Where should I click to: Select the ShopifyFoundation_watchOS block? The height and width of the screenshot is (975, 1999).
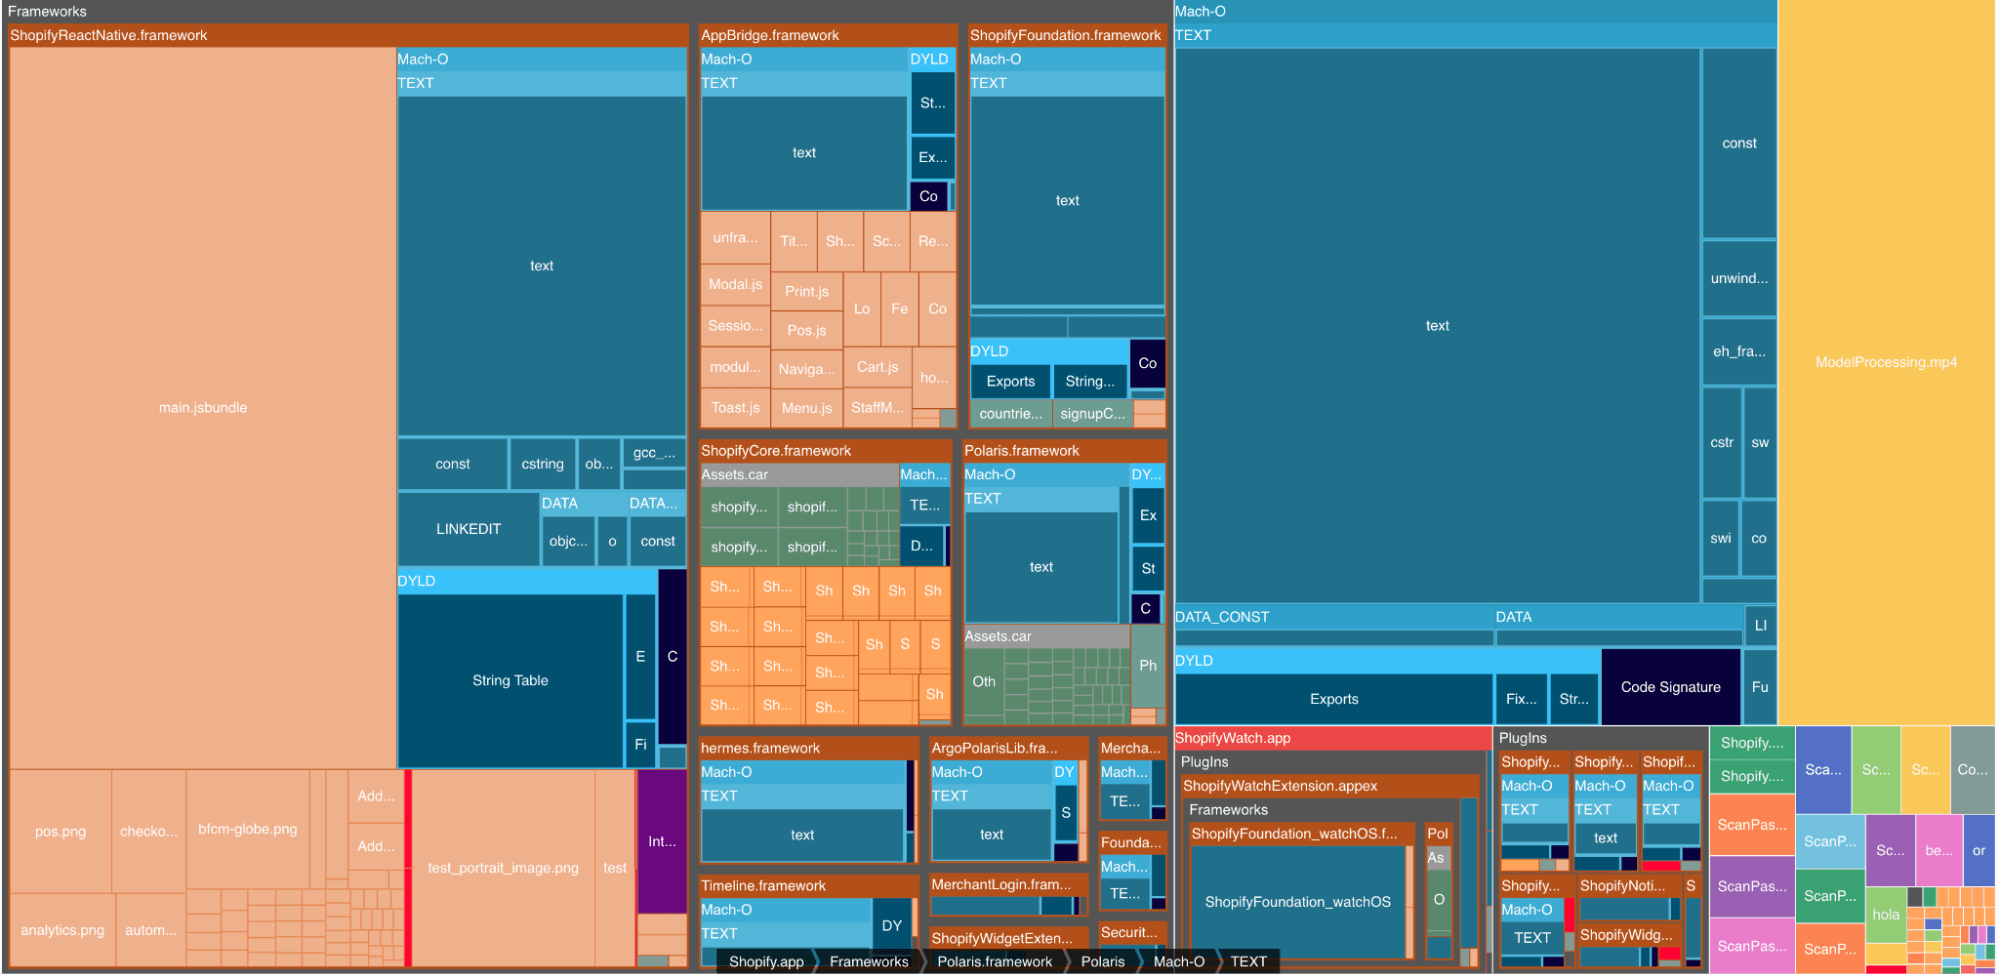pyautogui.click(x=1299, y=901)
